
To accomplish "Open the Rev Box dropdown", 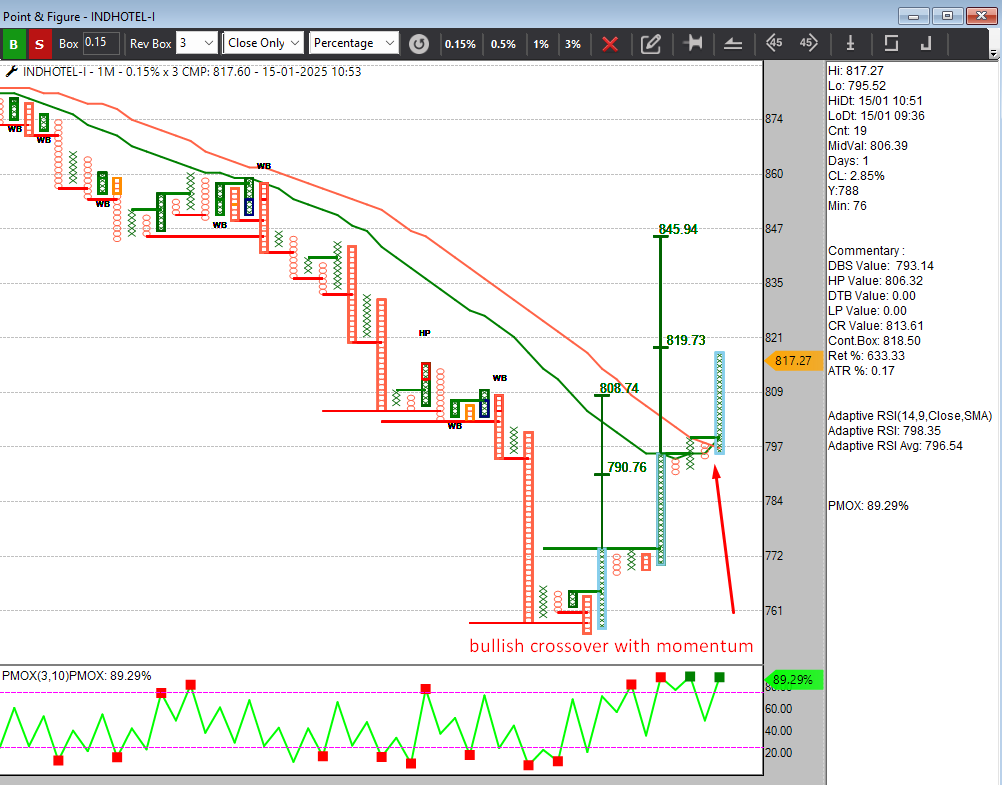I will pos(197,43).
